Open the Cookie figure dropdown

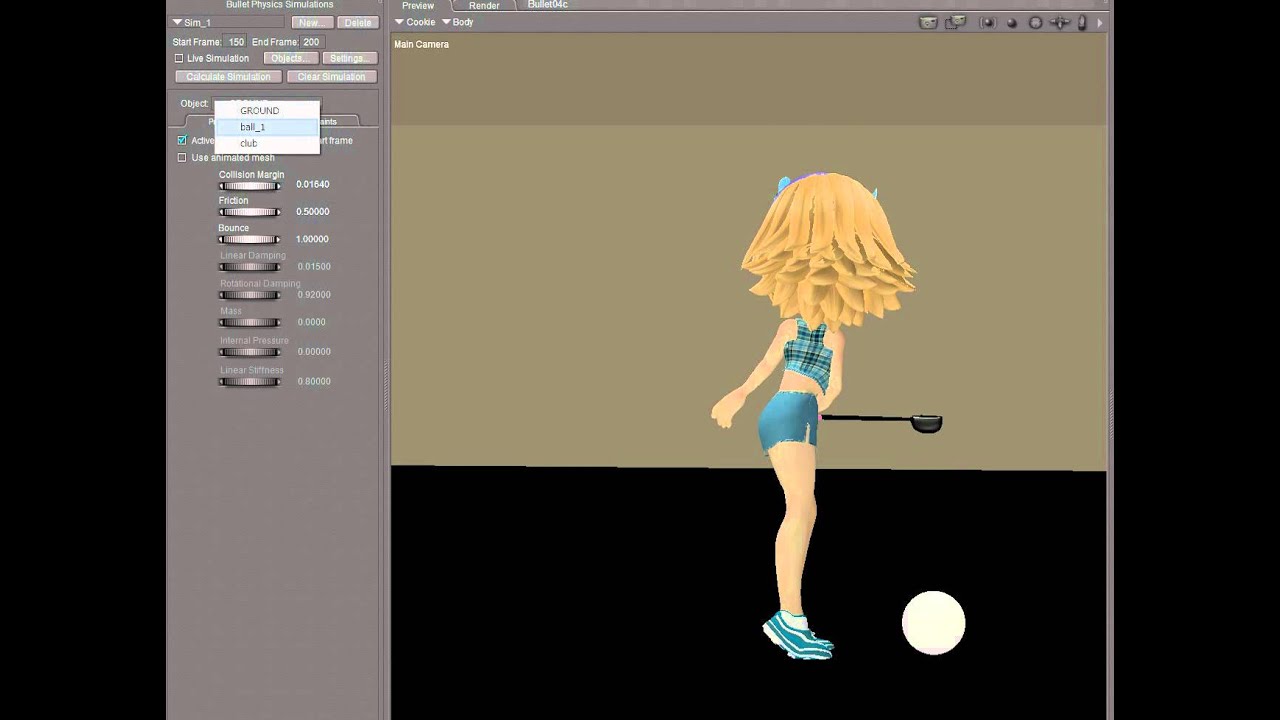point(414,22)
